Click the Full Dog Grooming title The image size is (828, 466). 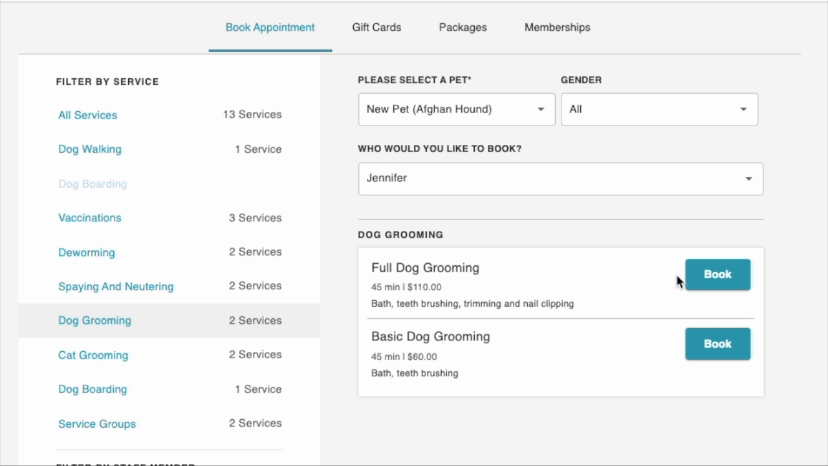(x=425, y=268)
